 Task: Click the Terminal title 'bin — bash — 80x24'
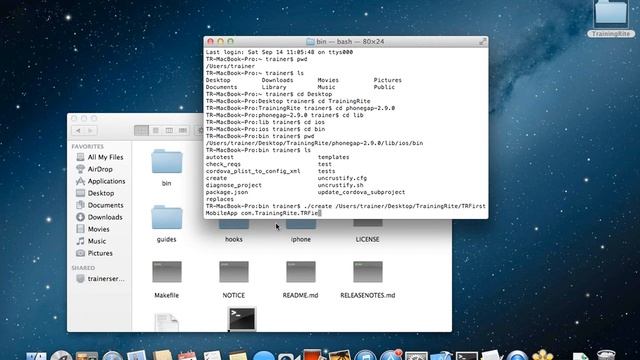[x=350, y=42]
